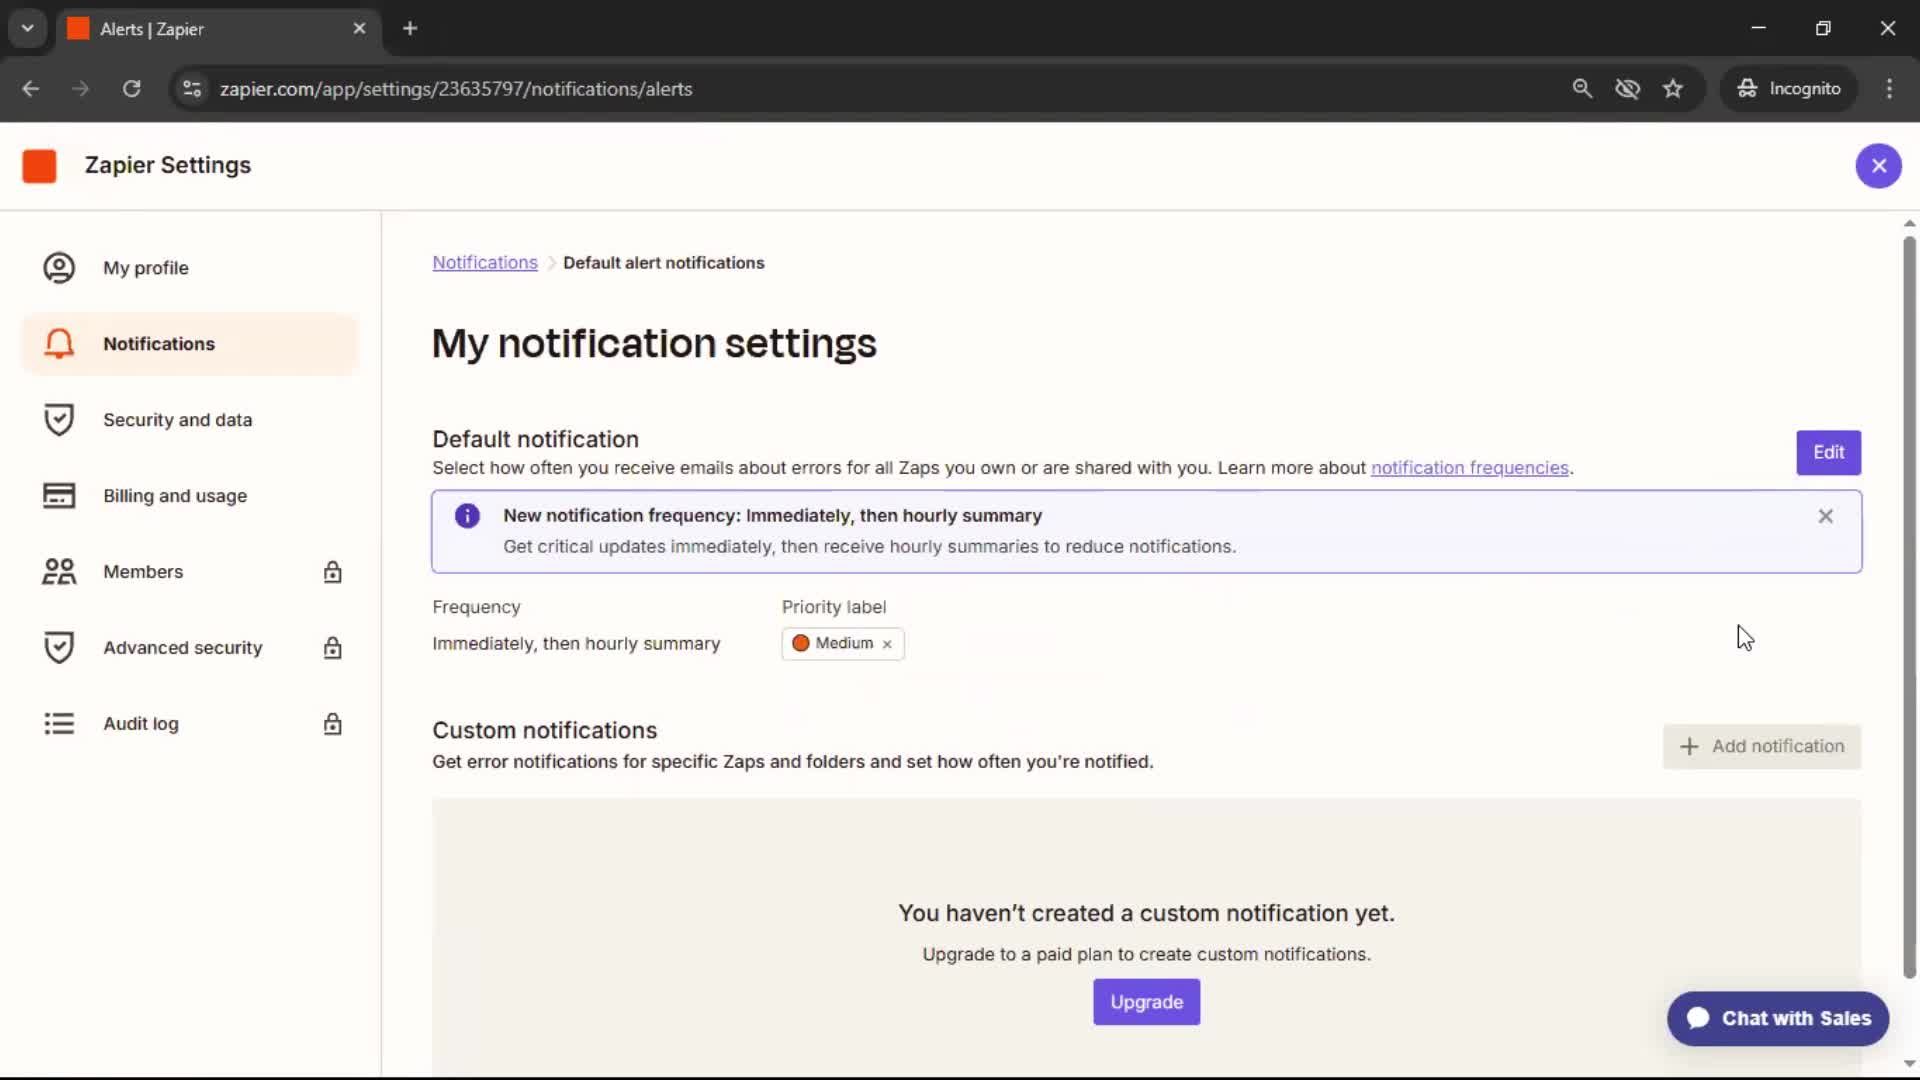Click the info icon in the banner

tap(467, 516)
